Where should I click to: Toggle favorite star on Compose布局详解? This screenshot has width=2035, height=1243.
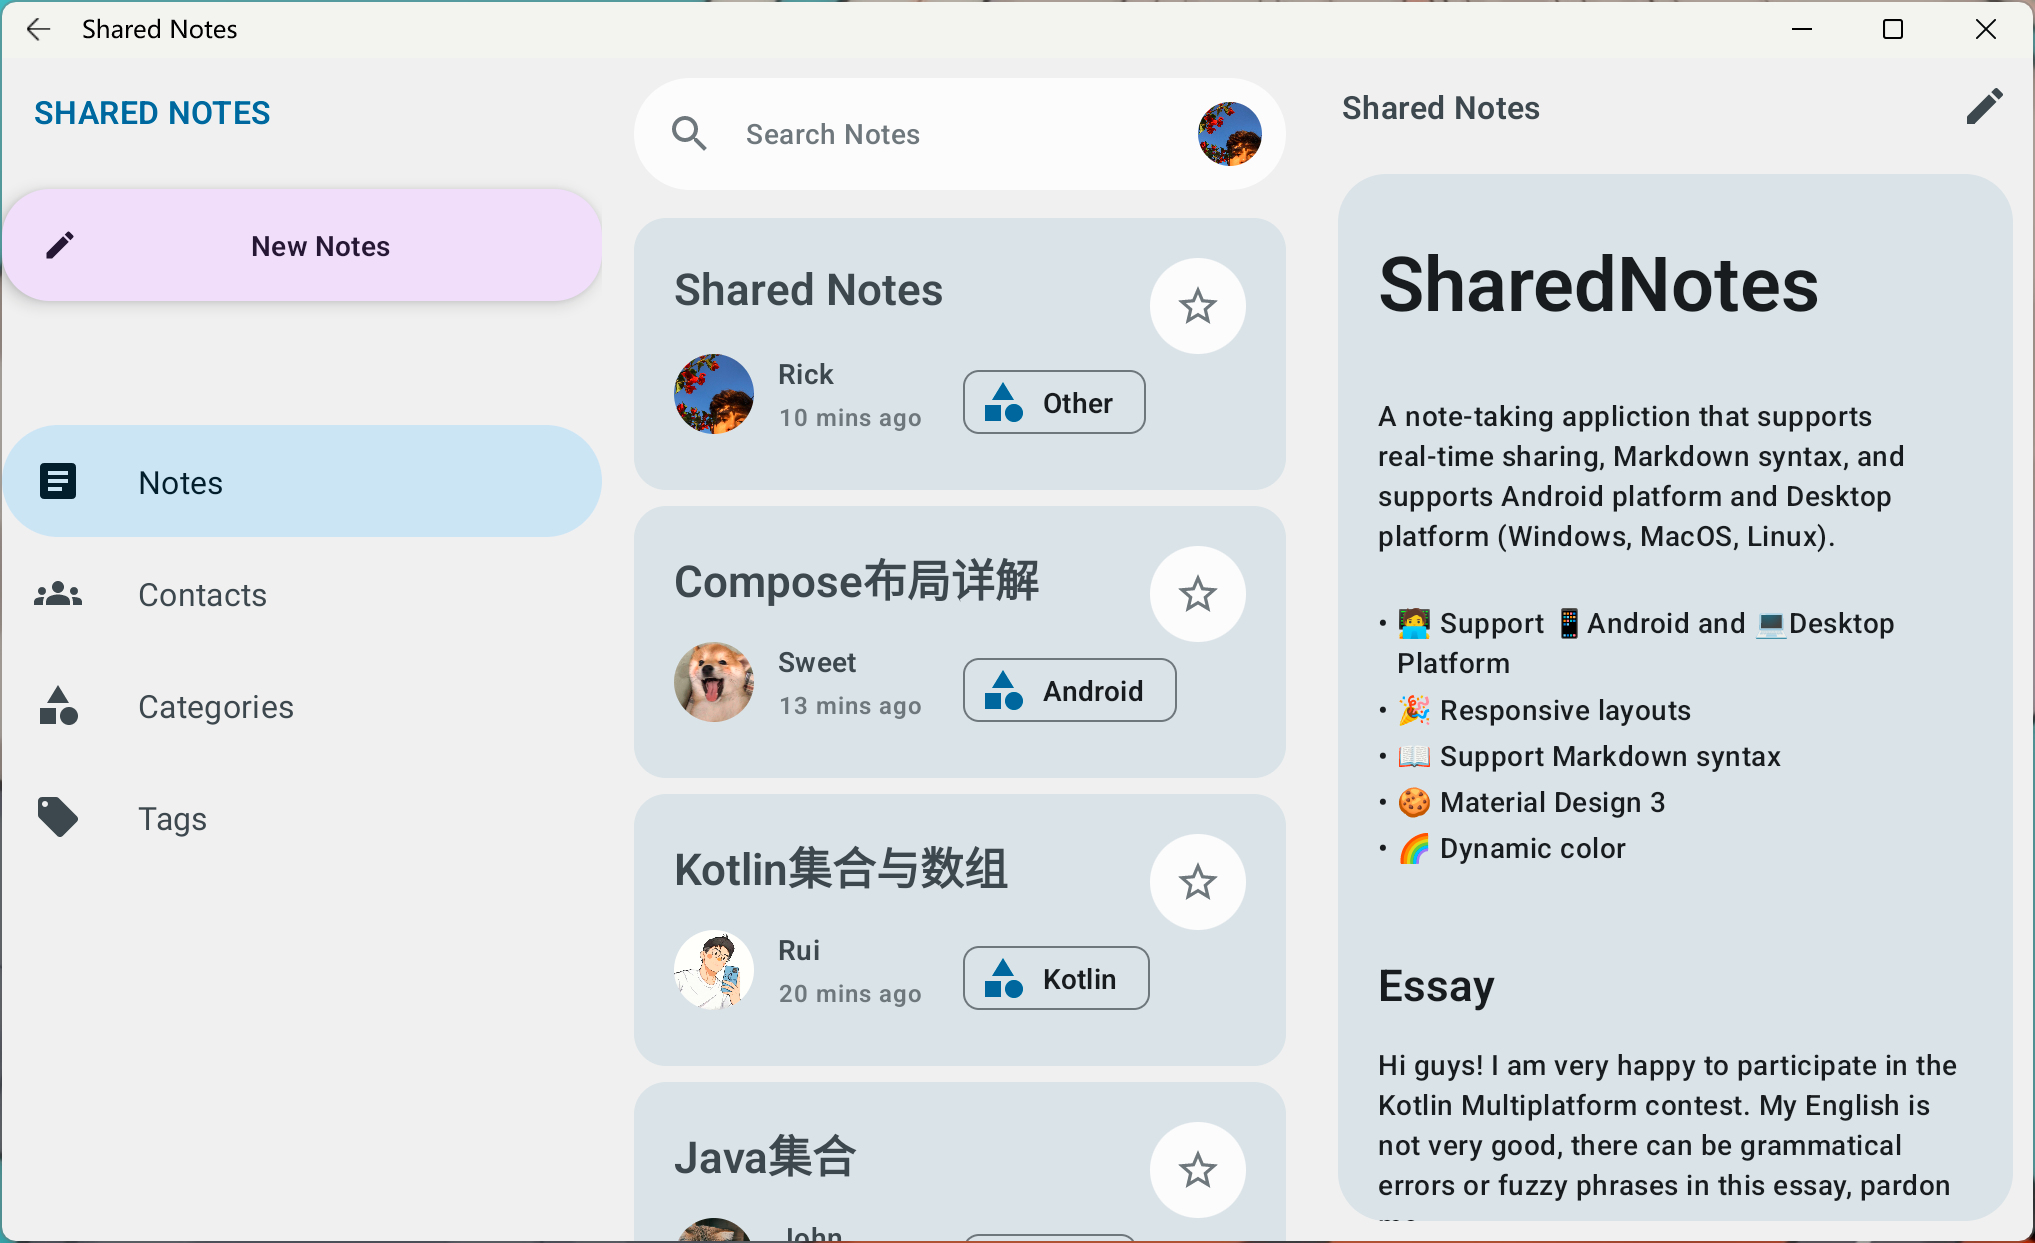(x=1198, y=592)
